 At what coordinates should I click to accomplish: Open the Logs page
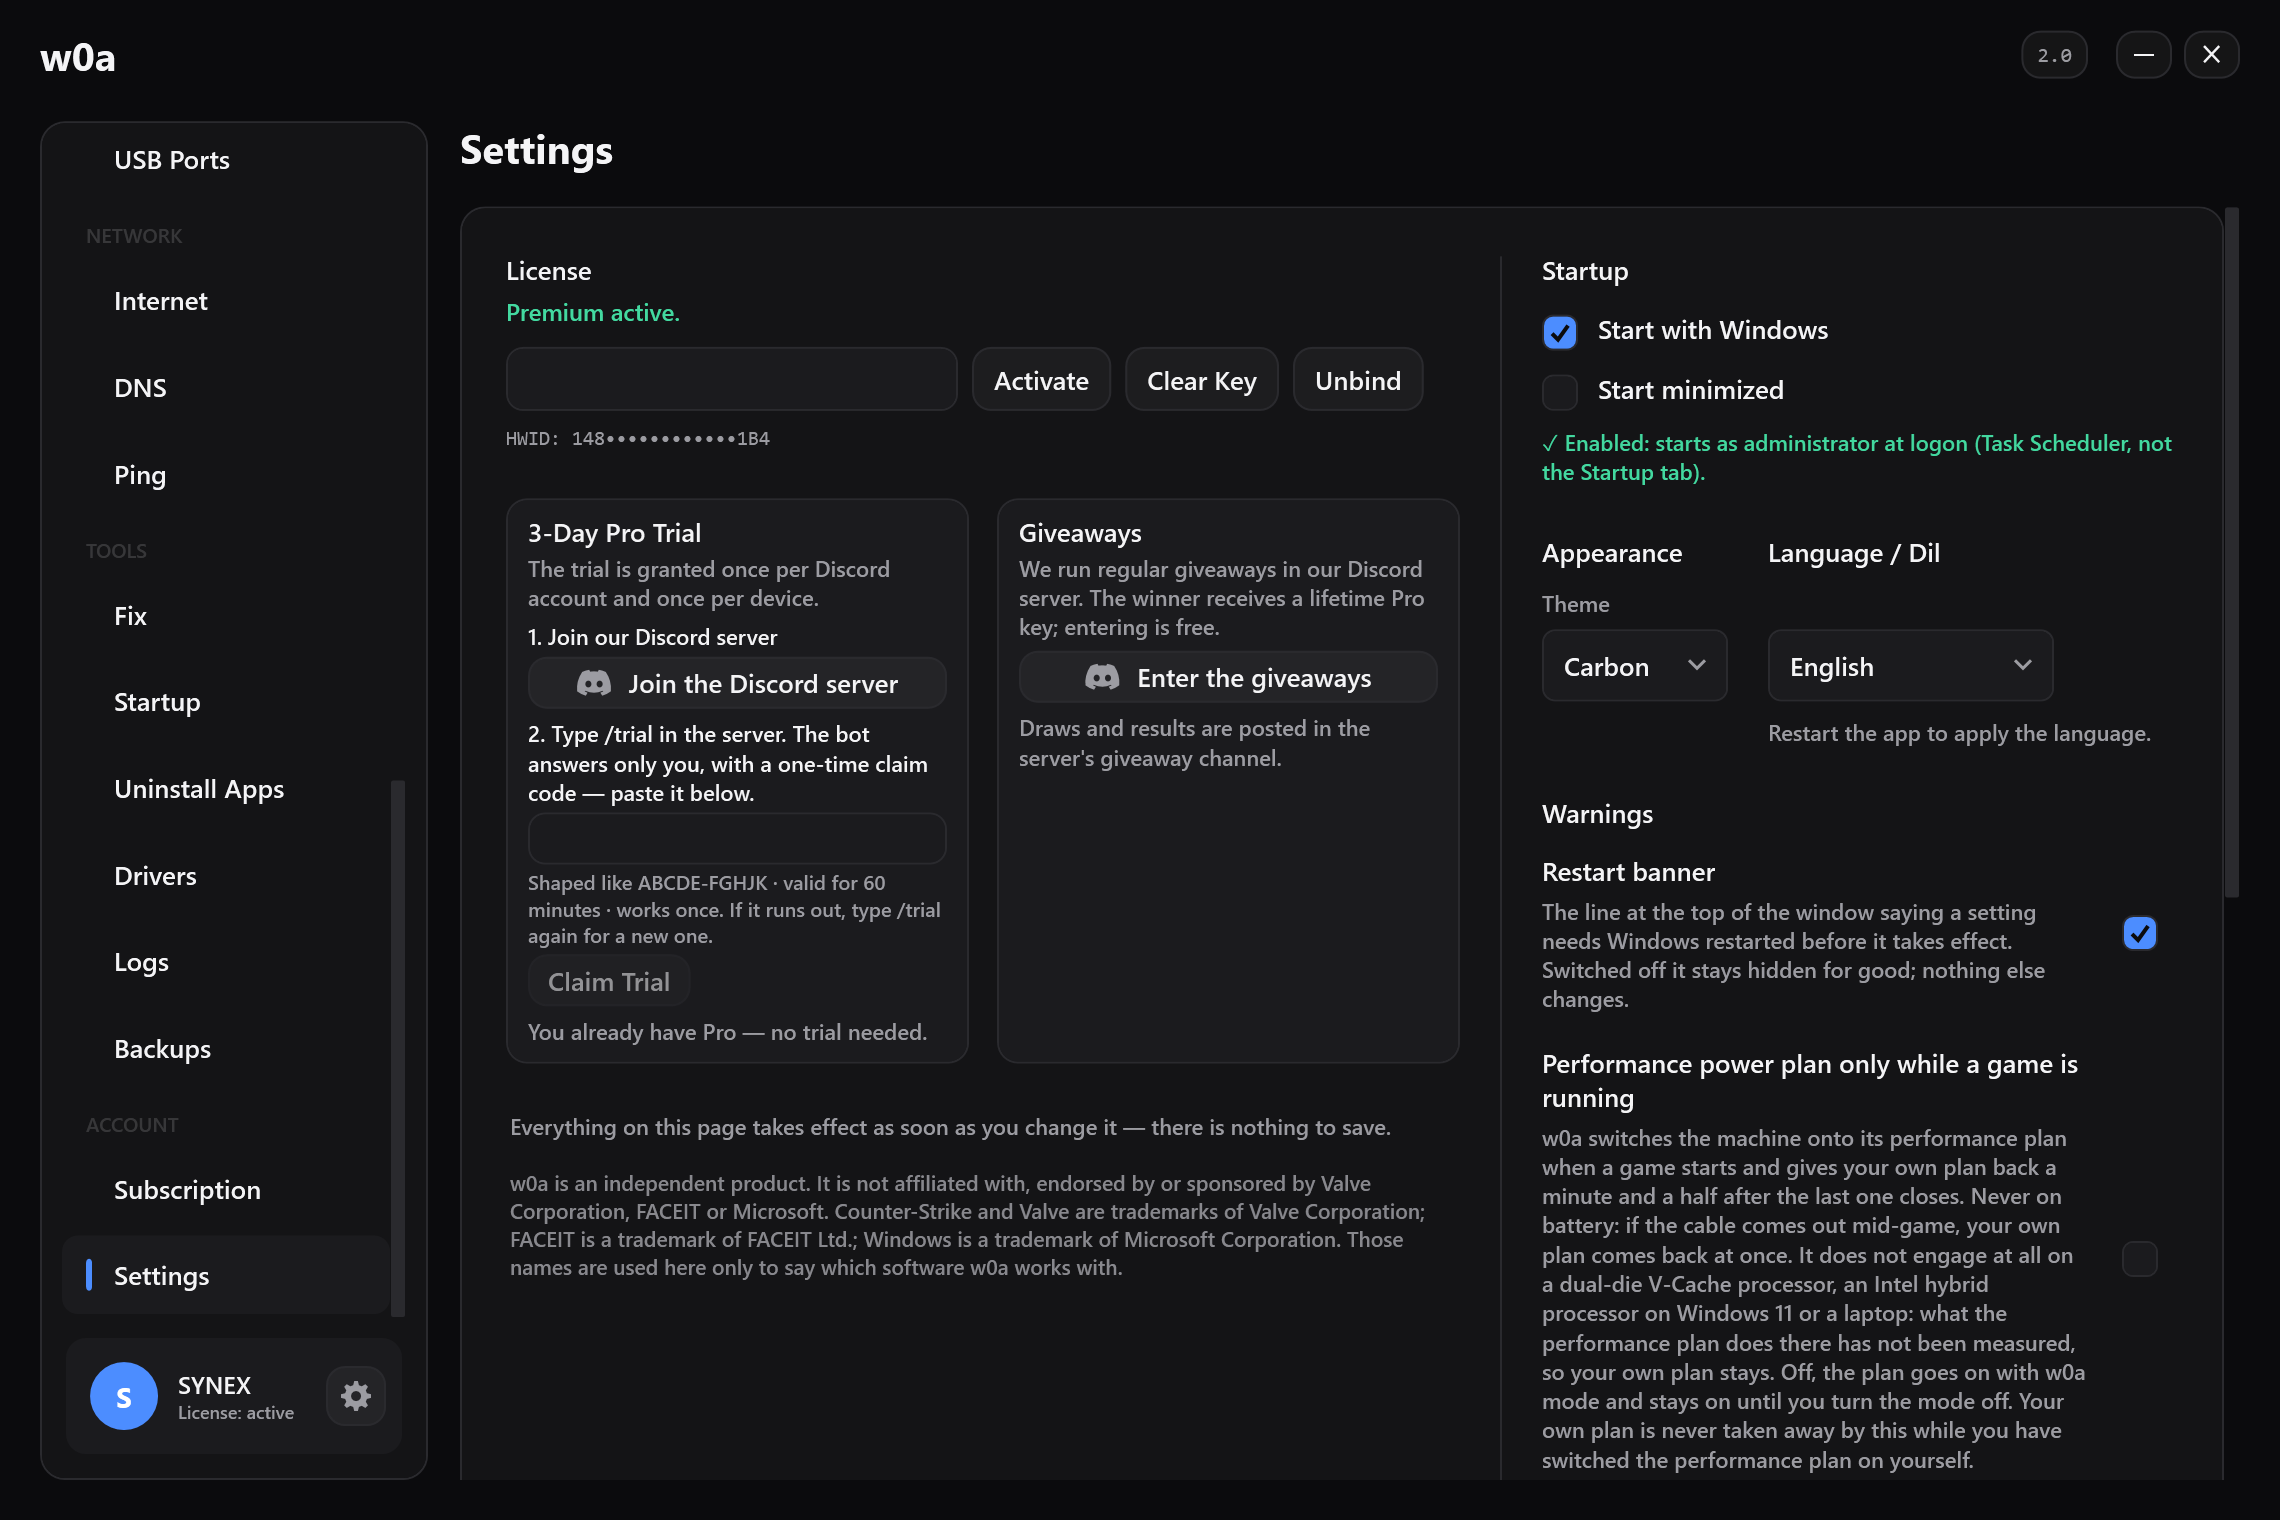click(x=226, y=962)
